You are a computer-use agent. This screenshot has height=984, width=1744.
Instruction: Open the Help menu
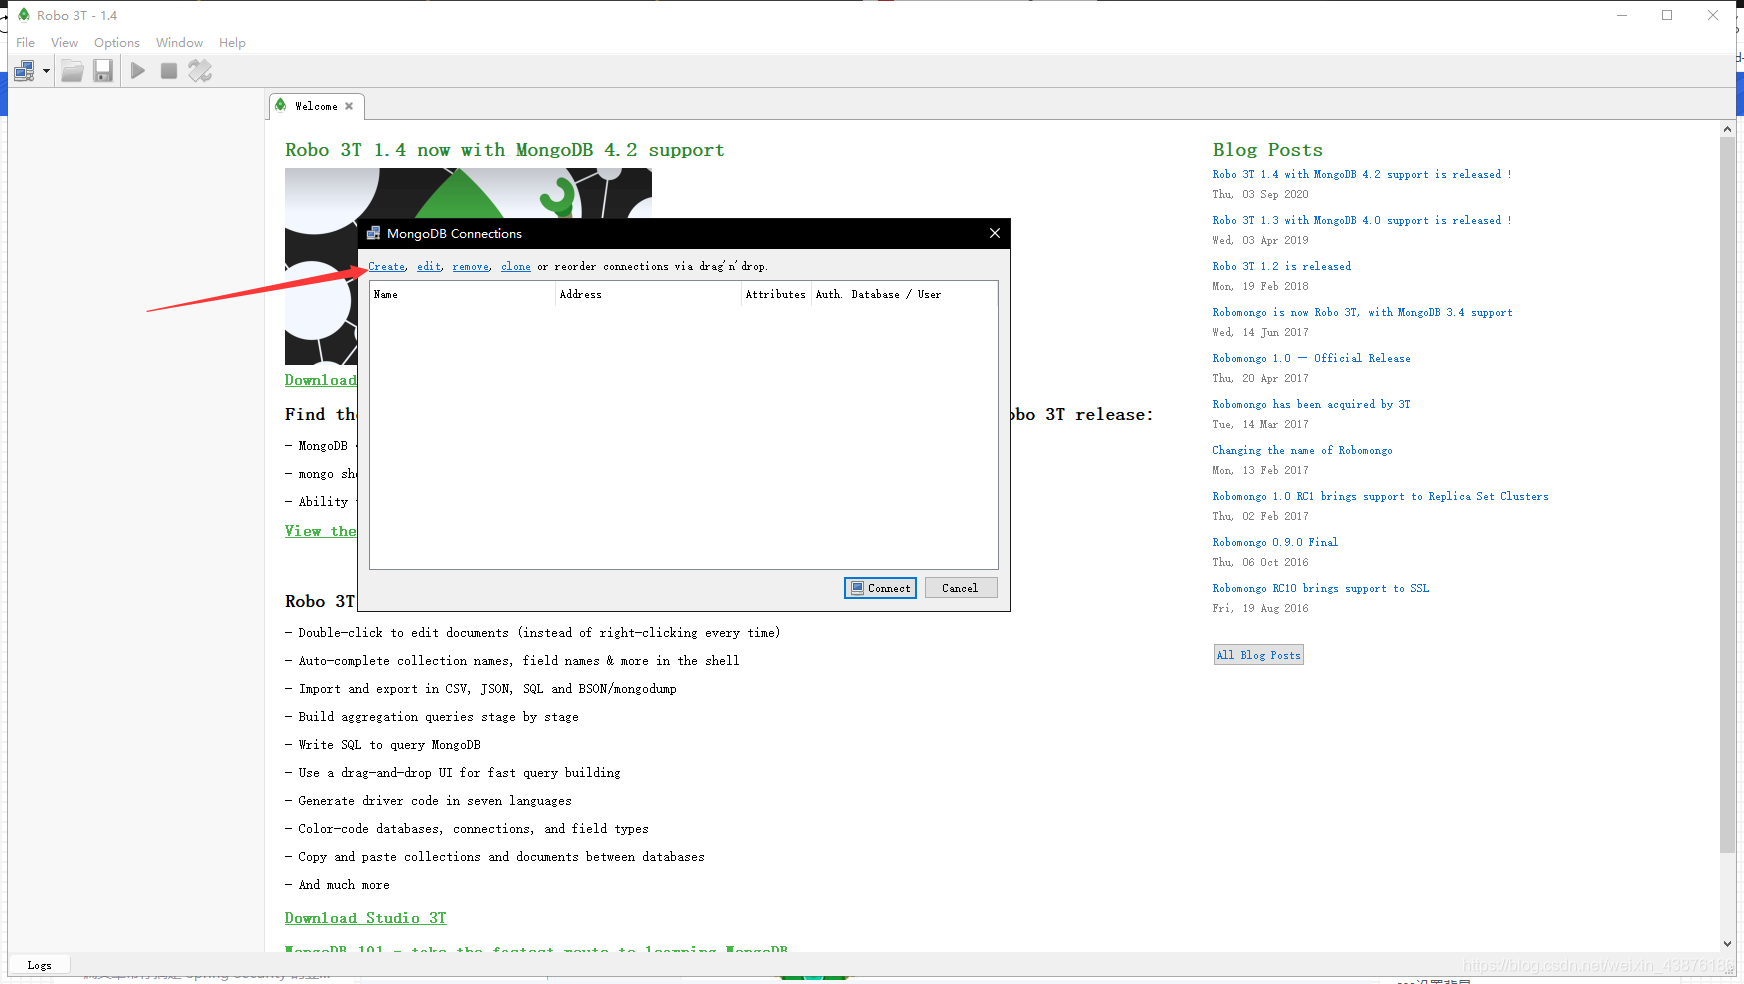coord(232,43)
